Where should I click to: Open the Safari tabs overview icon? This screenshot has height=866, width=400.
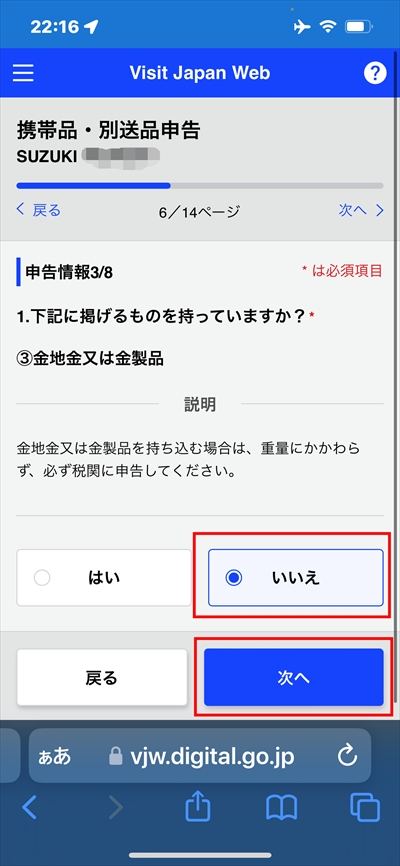point(365,809)
